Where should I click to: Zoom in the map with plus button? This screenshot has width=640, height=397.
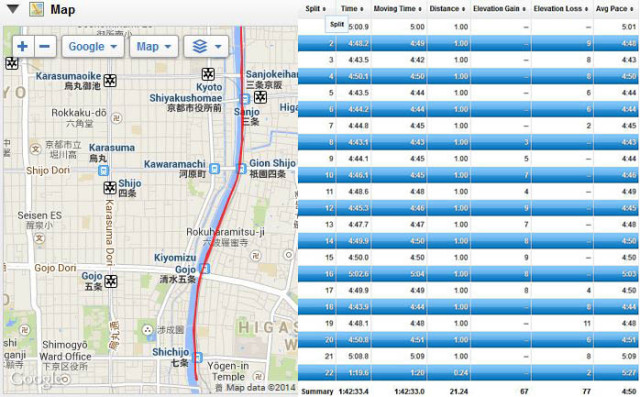pos(23,47)
